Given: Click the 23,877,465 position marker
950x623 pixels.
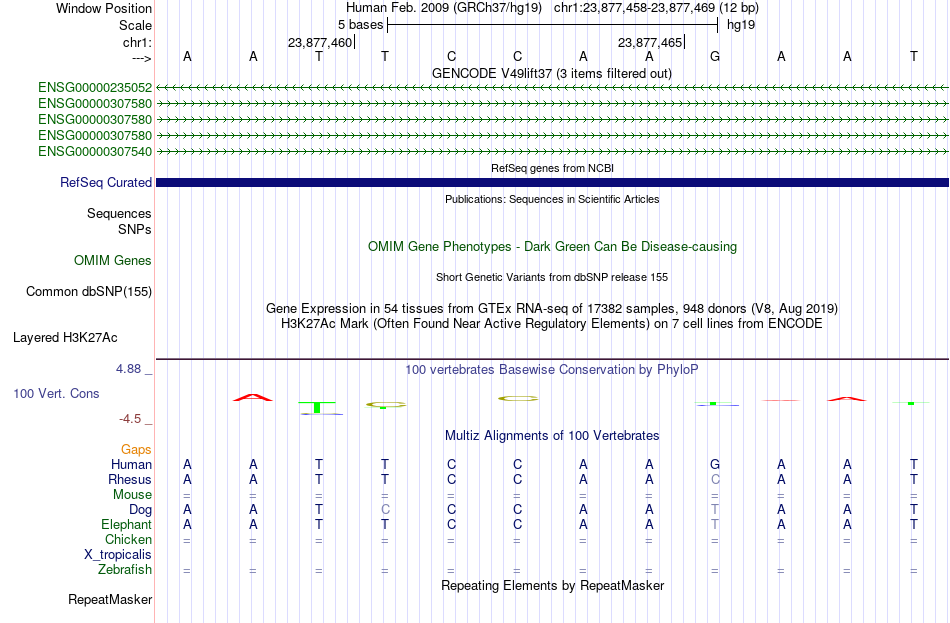Looking at the screenshot, I should pyautogui.click(x=650, y=42).
